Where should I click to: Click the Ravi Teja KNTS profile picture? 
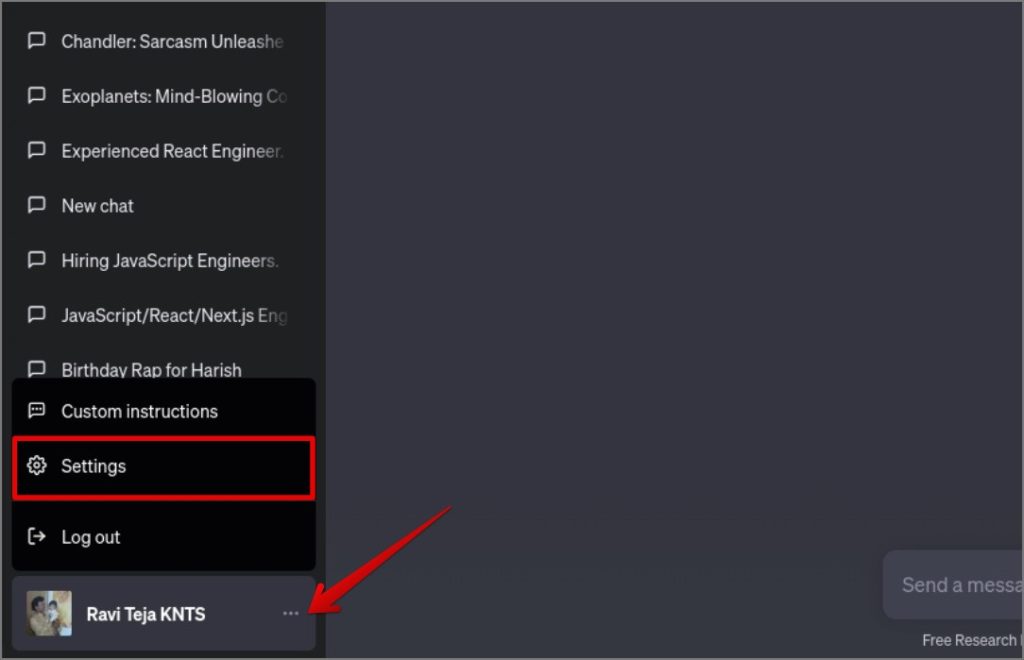(x=49, y=614)
